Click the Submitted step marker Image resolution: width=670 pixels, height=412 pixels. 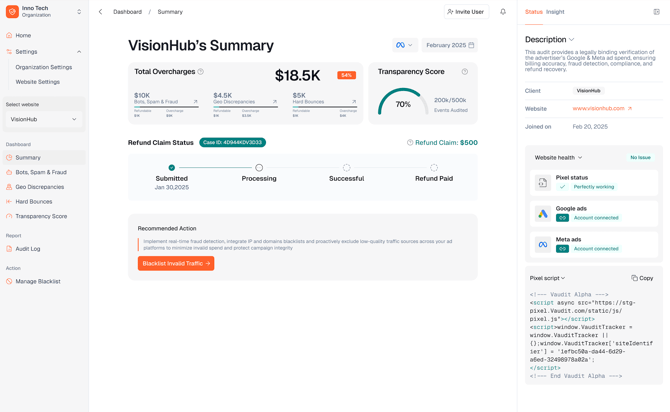pos(171,168)
